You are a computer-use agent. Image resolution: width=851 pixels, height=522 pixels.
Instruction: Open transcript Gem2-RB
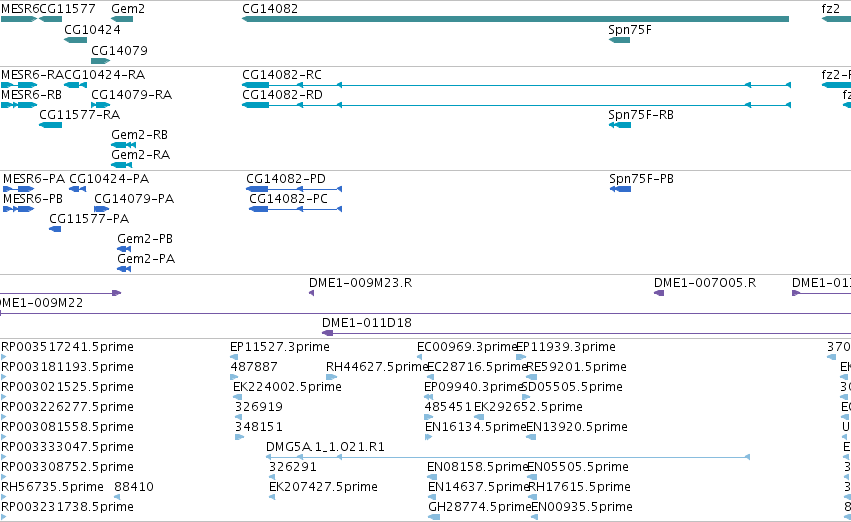[x=139, y=135]
